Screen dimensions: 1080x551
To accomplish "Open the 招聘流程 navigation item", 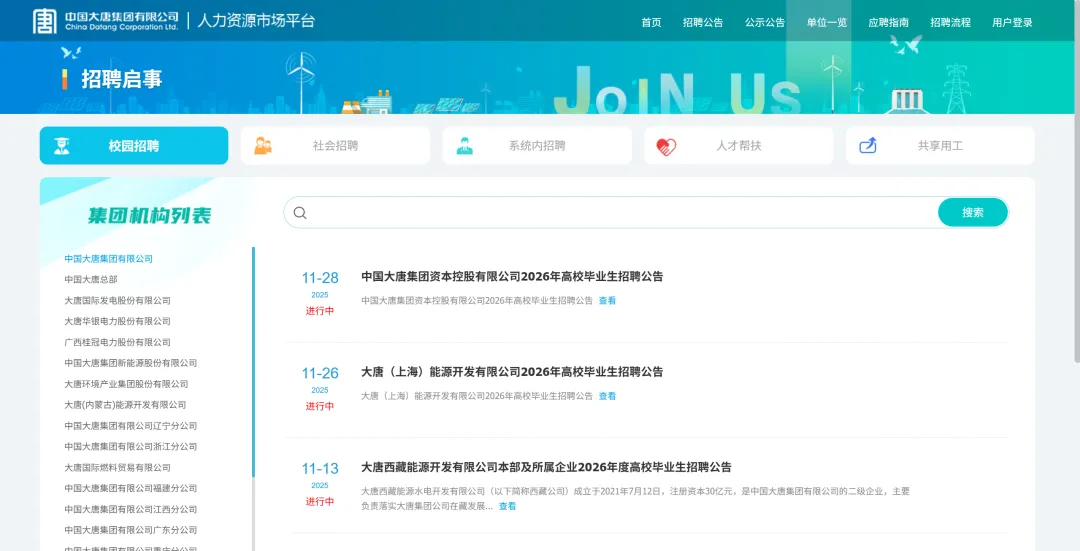I will [951, 23].
